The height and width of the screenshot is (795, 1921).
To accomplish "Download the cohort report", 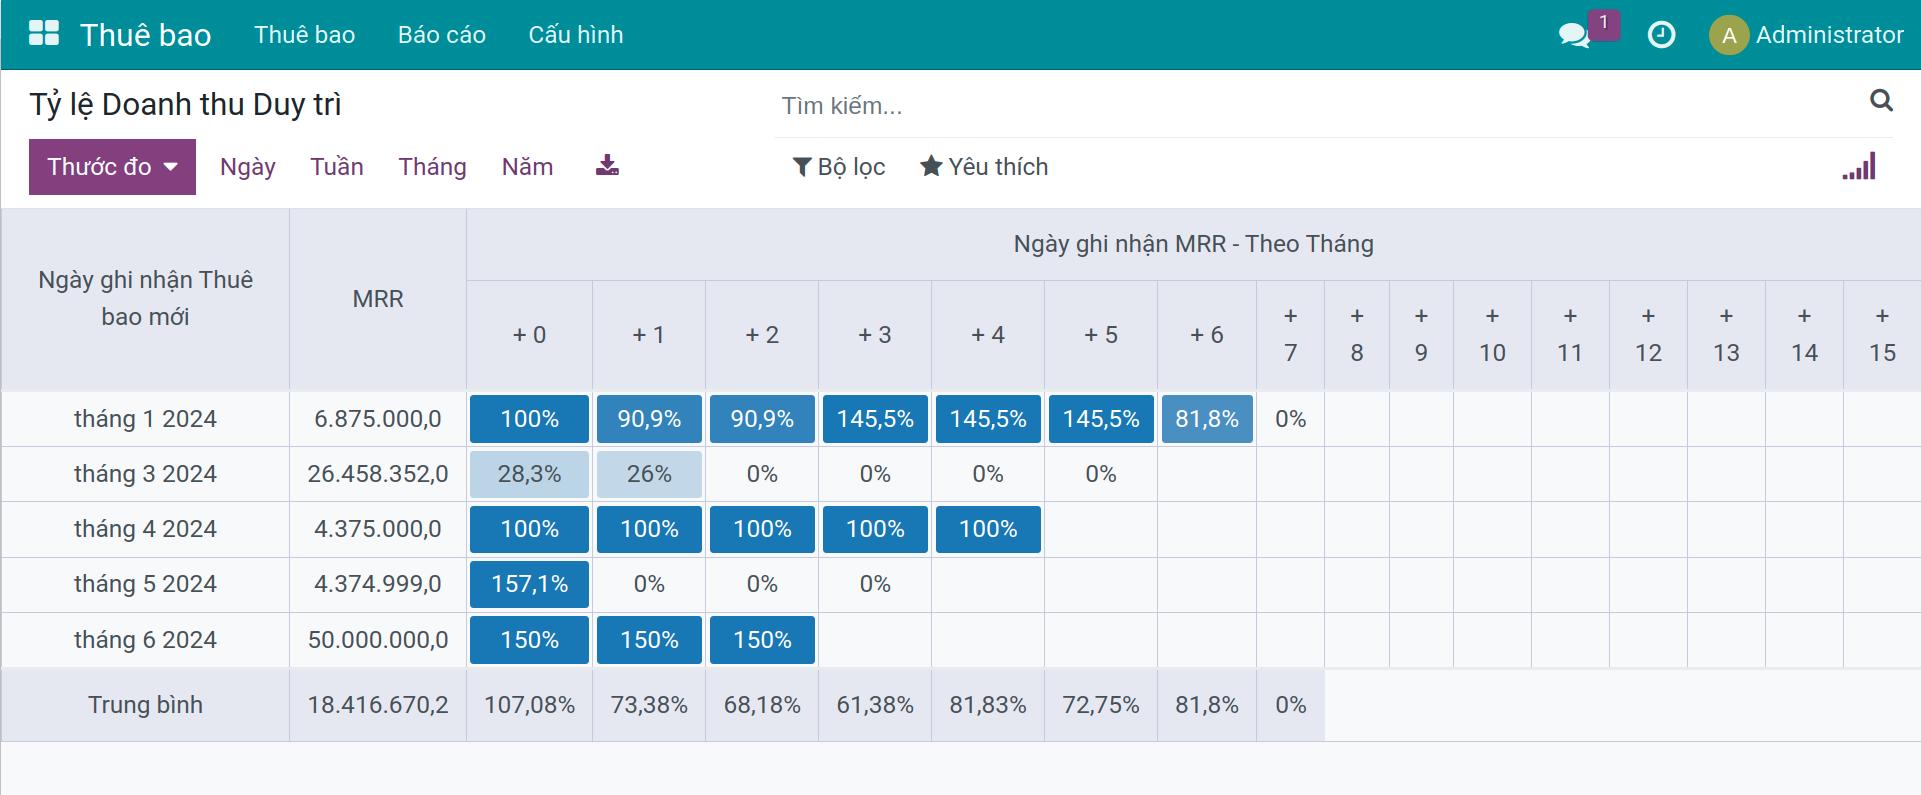I will click(x=607, y=166).
